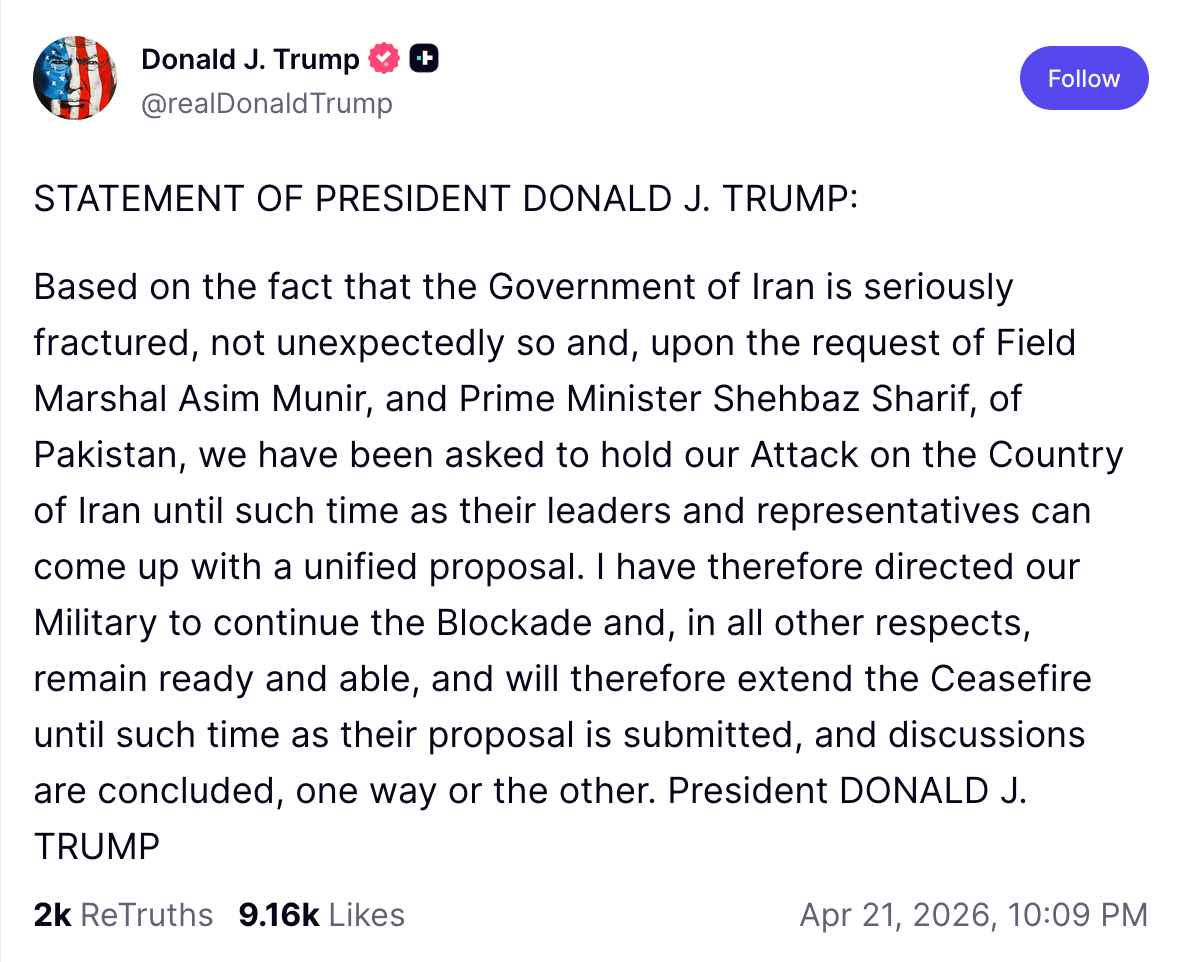
Task: Click the black plus badge beside the name
Action: [x=425, y=60]
